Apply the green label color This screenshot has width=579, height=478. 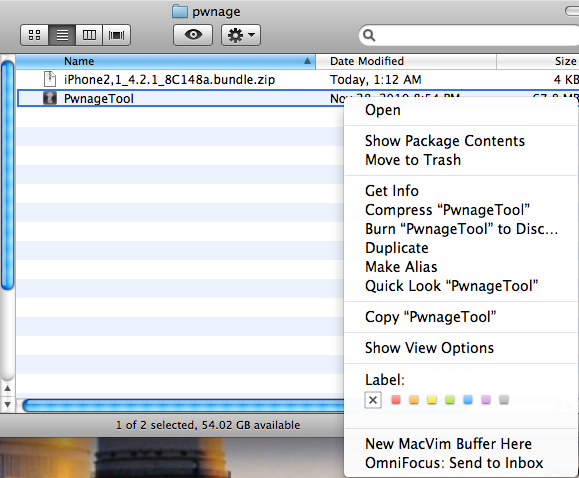click(450, 400)
